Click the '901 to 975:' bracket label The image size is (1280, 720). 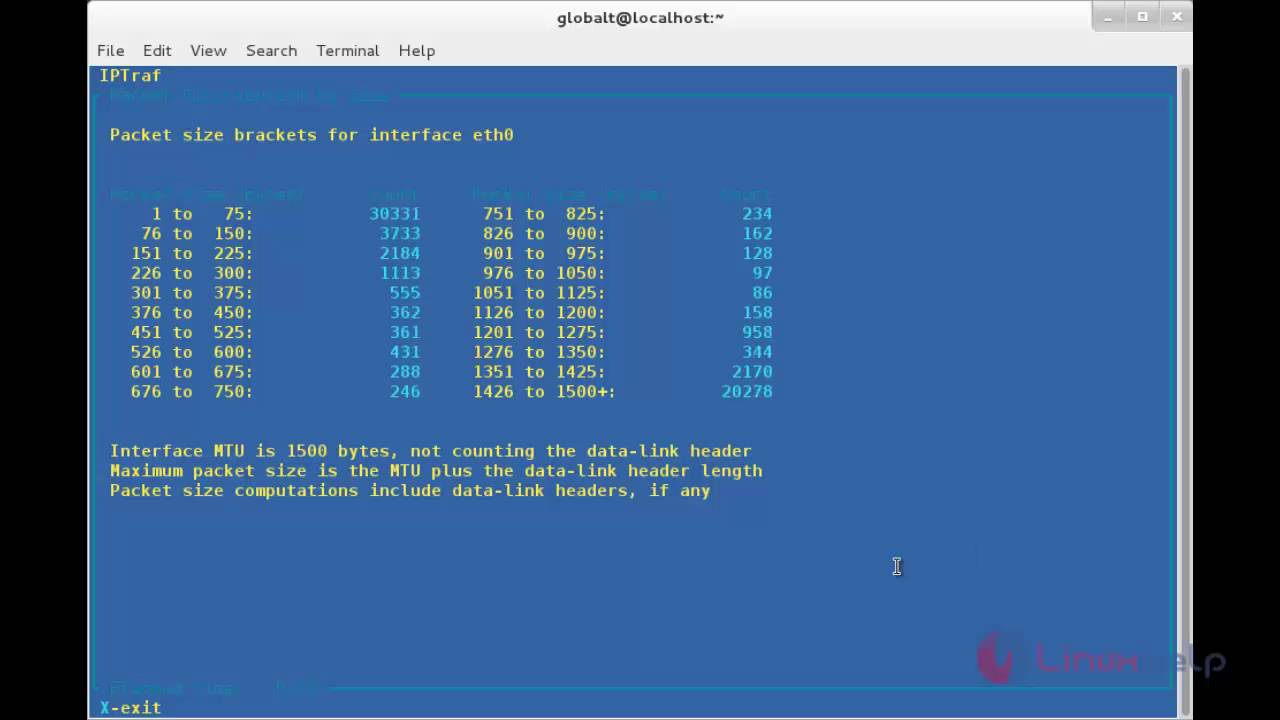544,253
